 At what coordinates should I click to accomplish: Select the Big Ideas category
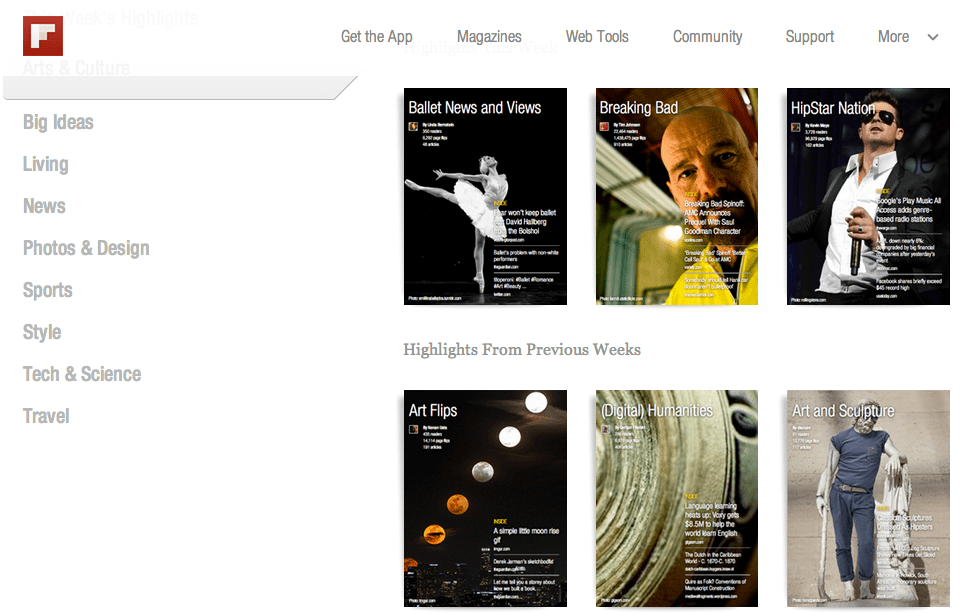click(x=58, y=122)
